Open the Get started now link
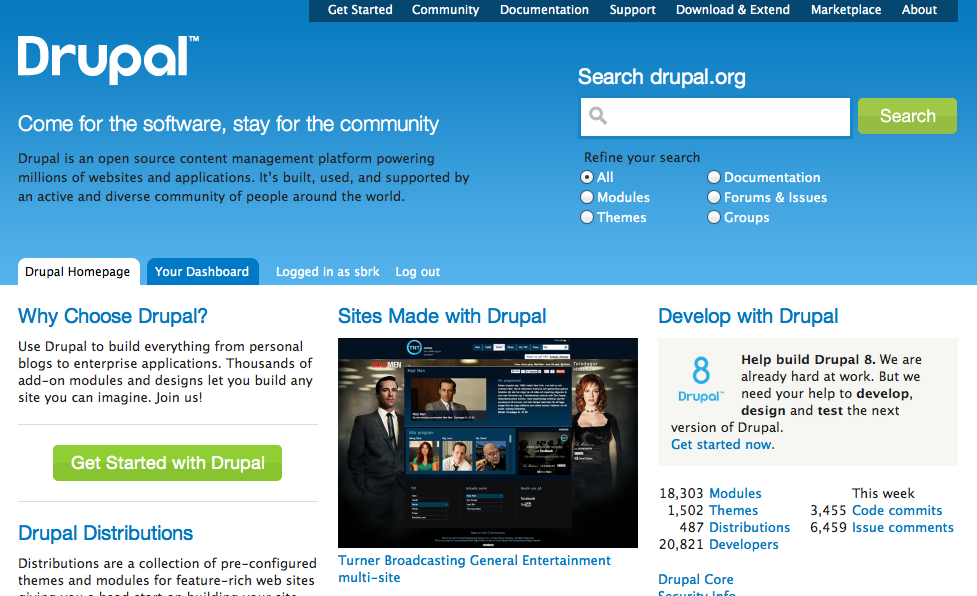The width and height of the screenshot is (977, 596). click(x=722, y=444)
